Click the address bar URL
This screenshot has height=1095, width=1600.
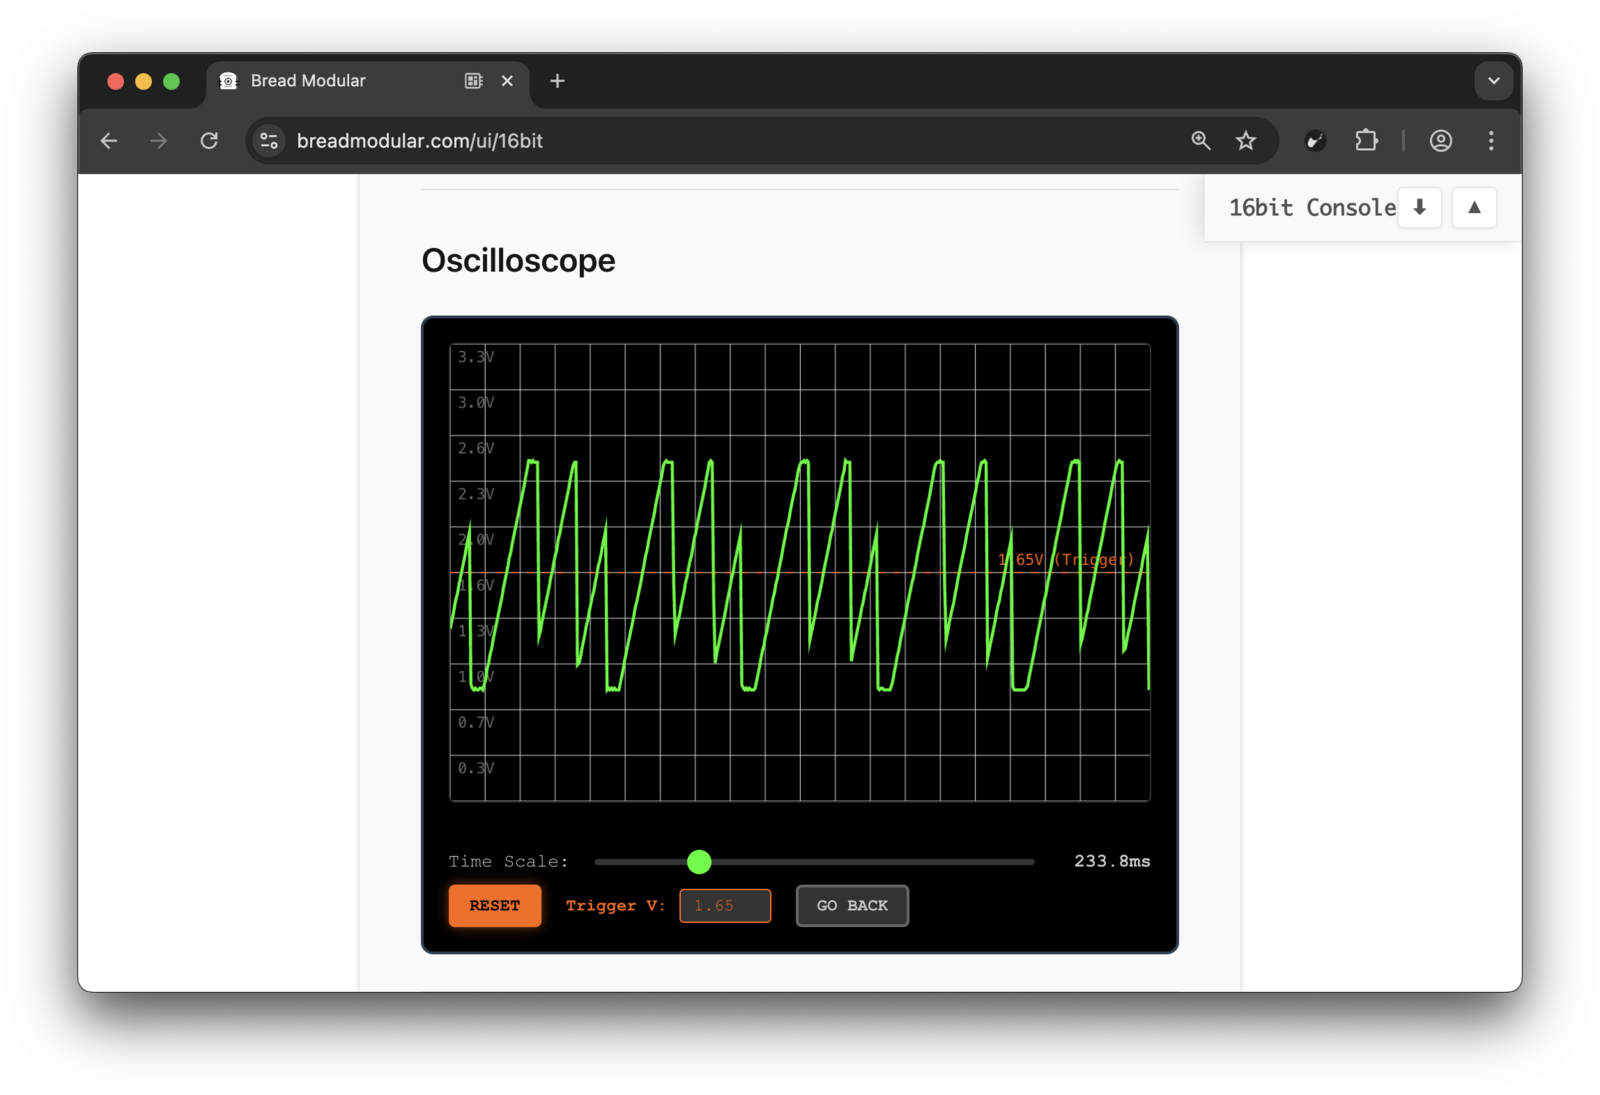click(x=420, y=141)
